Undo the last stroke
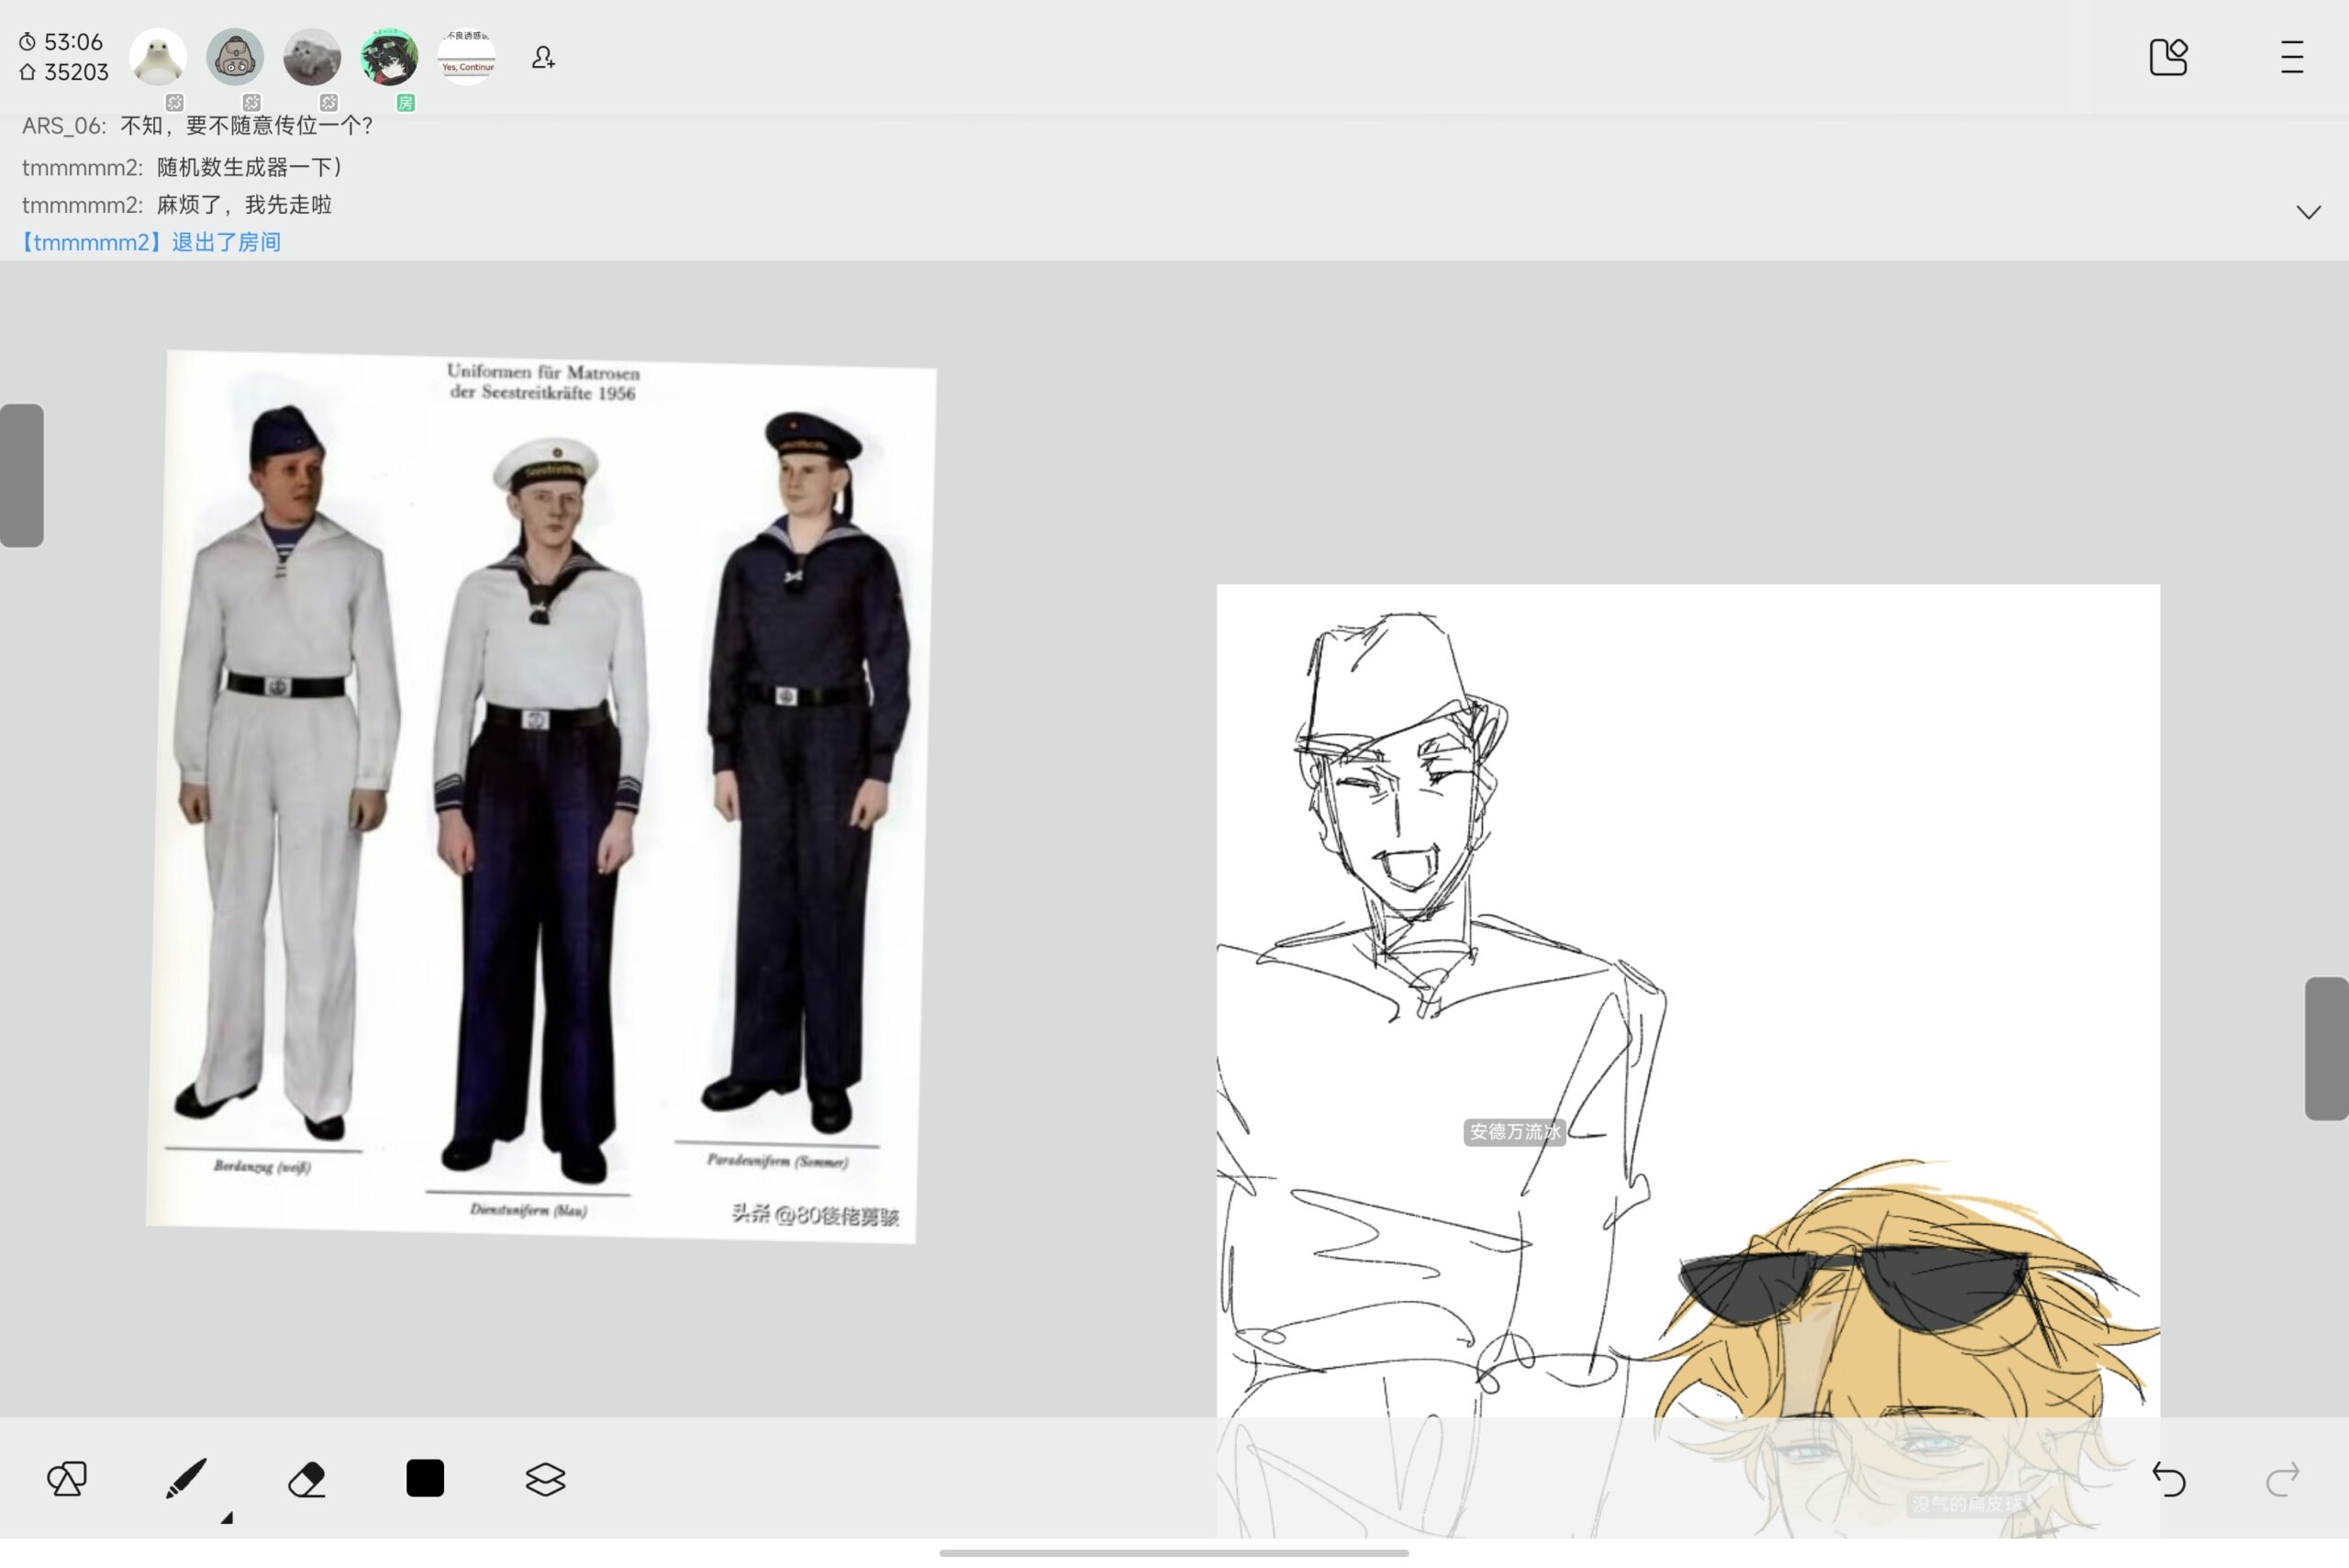This screenshot has width=2349, height=1568. point(2168,1479)
